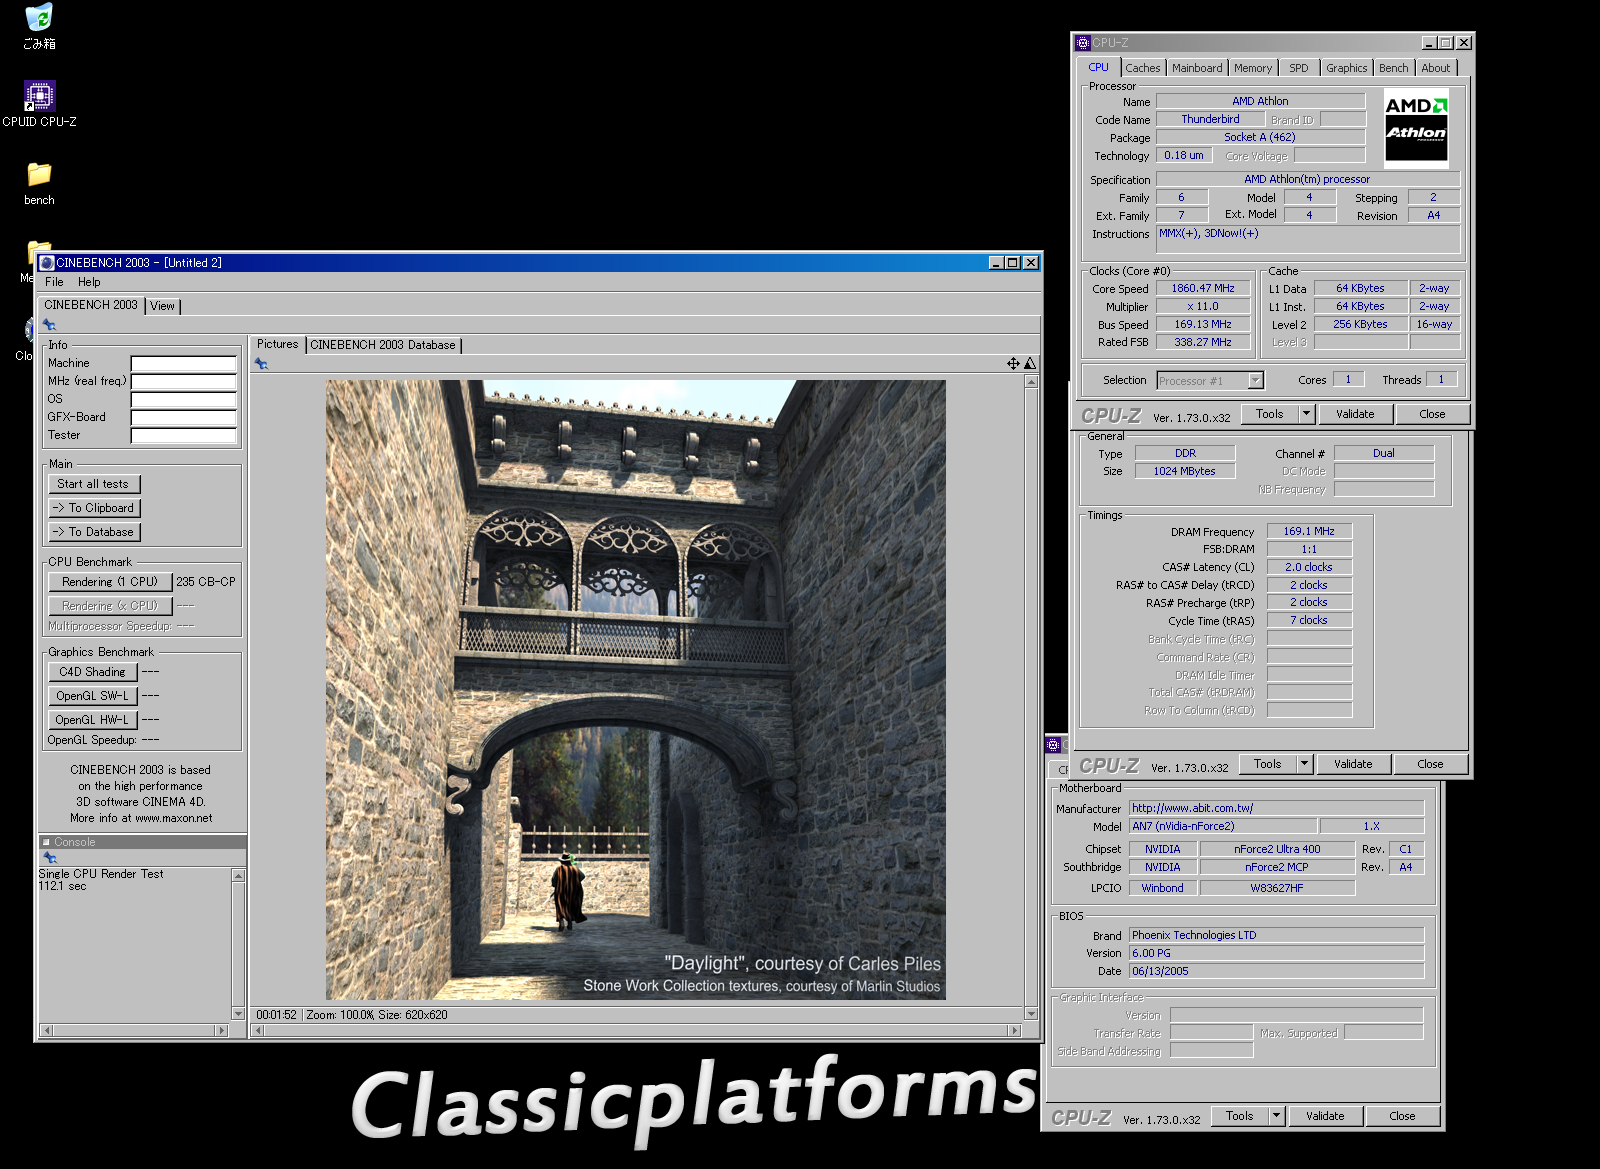
Task: Click the bottom CPU-Z Mainboard window's title icon
Action: (x=1053, y=745)
